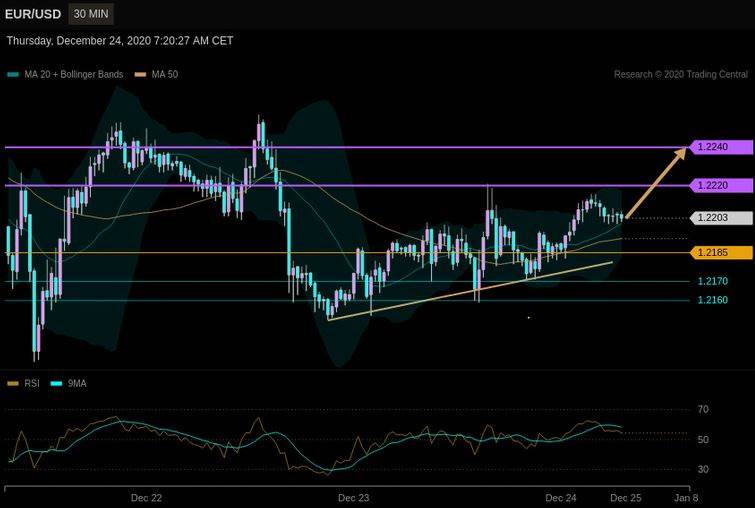
Task: Toggle the 9MA legend color swatch
Action: 56,384
